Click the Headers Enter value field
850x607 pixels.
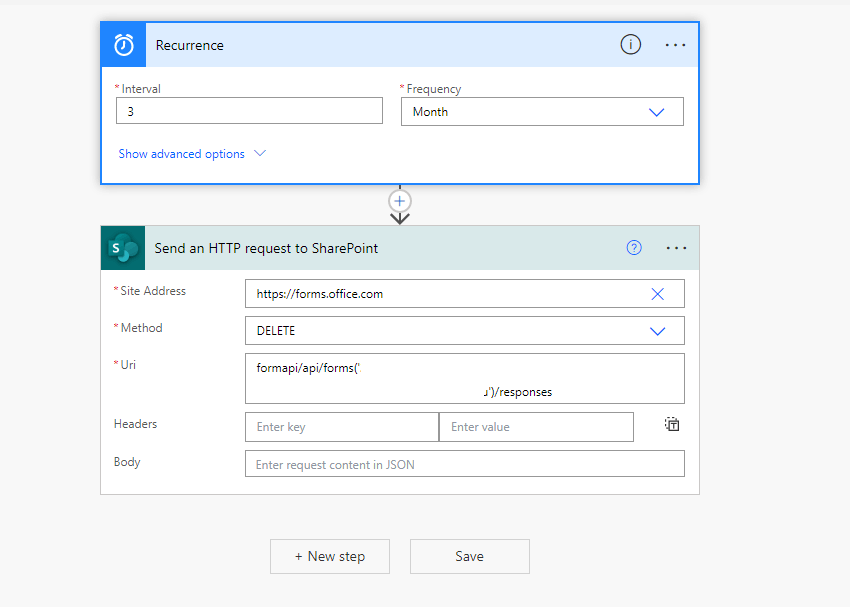(x=536, y=427)
